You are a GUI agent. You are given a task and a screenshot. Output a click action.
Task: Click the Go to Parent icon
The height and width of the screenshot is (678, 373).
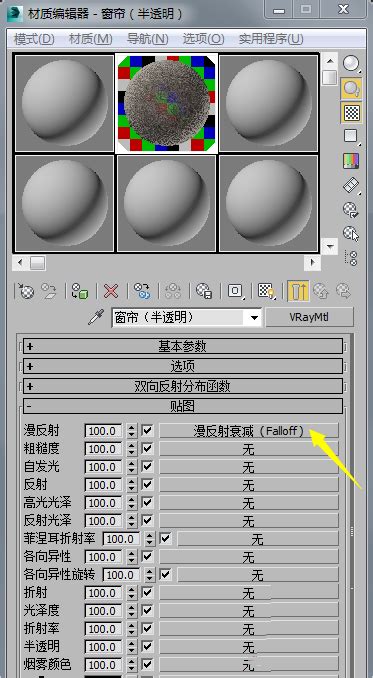coord(321,291)
